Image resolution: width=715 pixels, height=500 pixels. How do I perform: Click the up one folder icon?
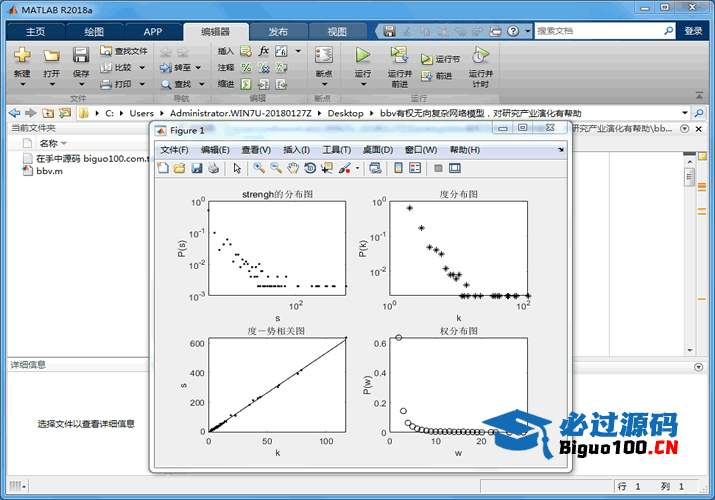(48, 113)
